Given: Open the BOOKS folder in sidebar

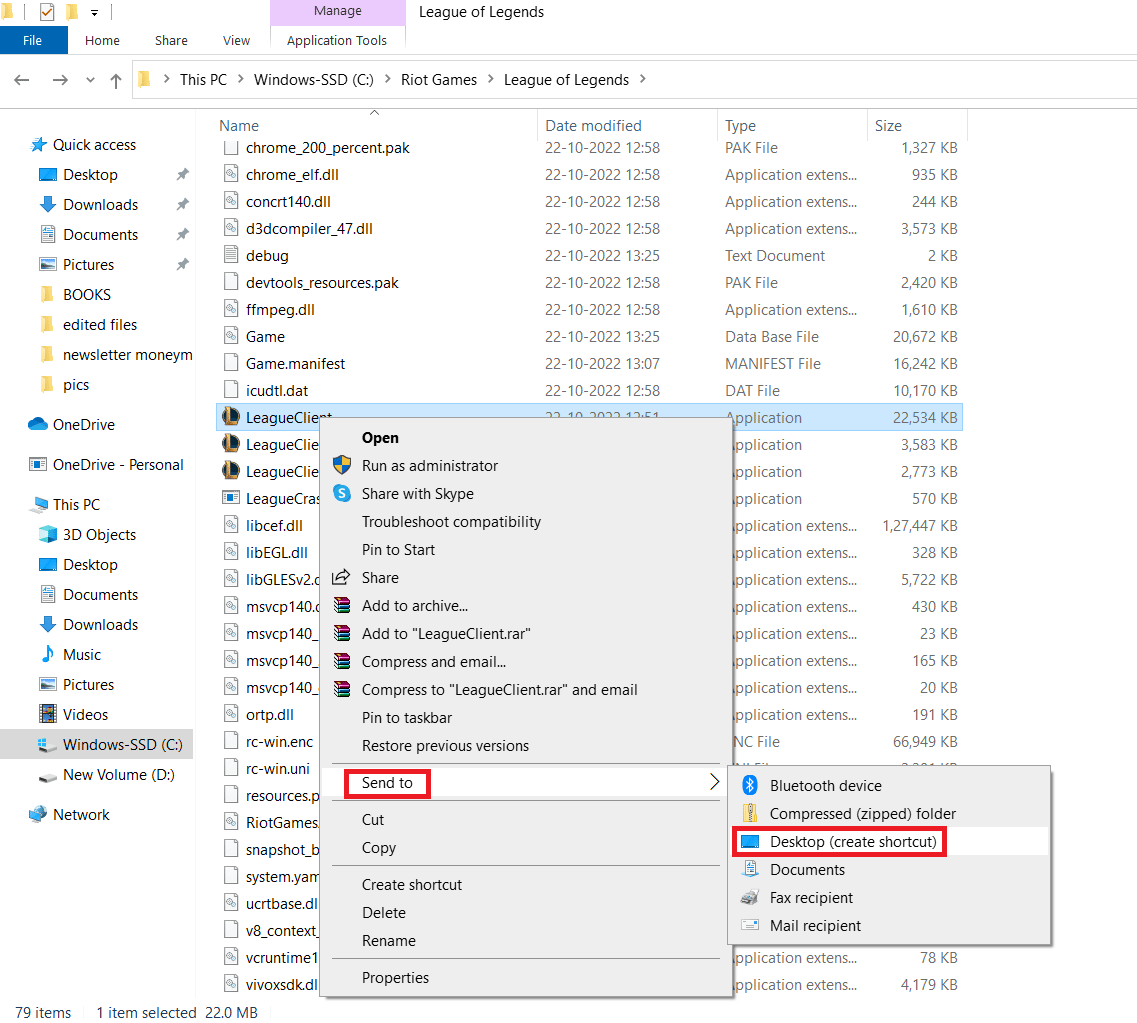Looking at the screenshot, I should [x=87, y=294].
